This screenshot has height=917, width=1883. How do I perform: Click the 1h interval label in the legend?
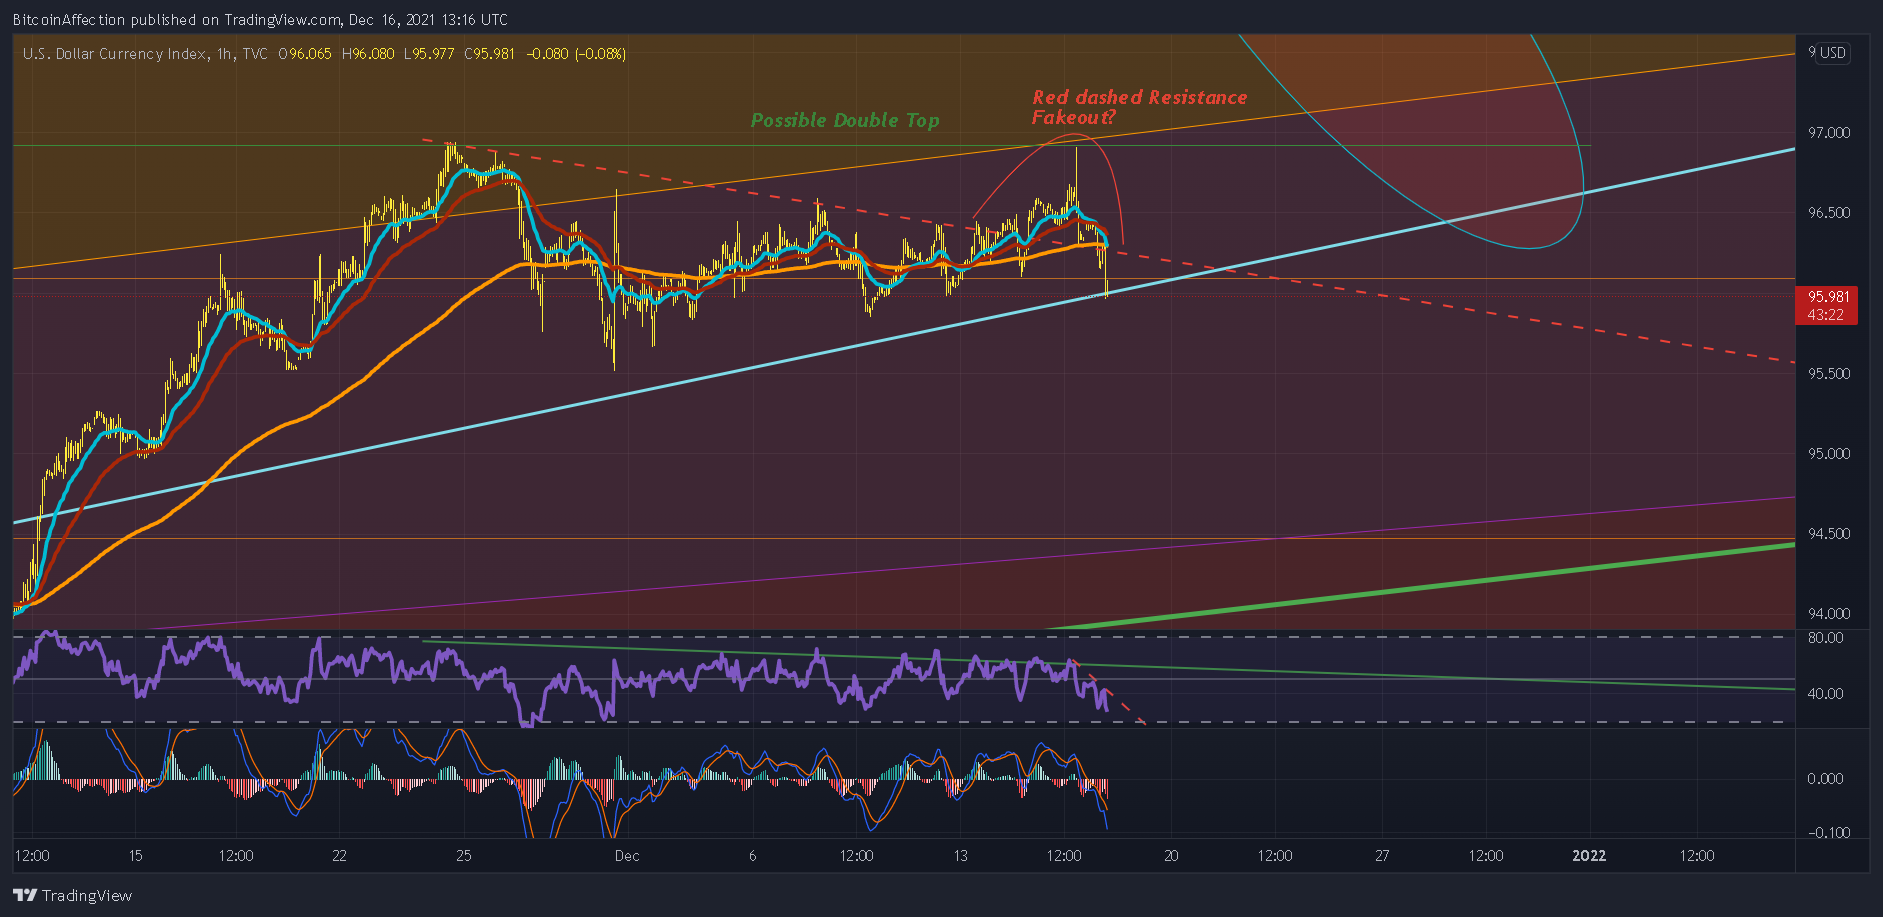click(x=224, y=53)
